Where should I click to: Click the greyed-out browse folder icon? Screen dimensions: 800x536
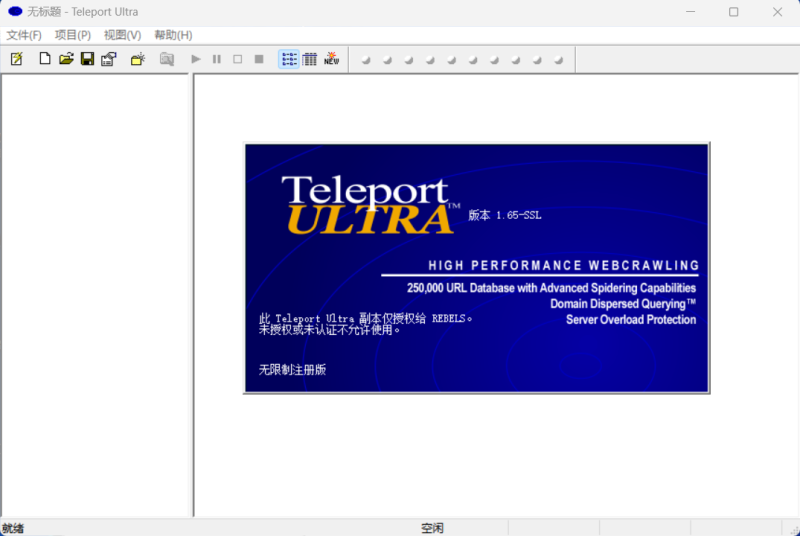(167, 59)
